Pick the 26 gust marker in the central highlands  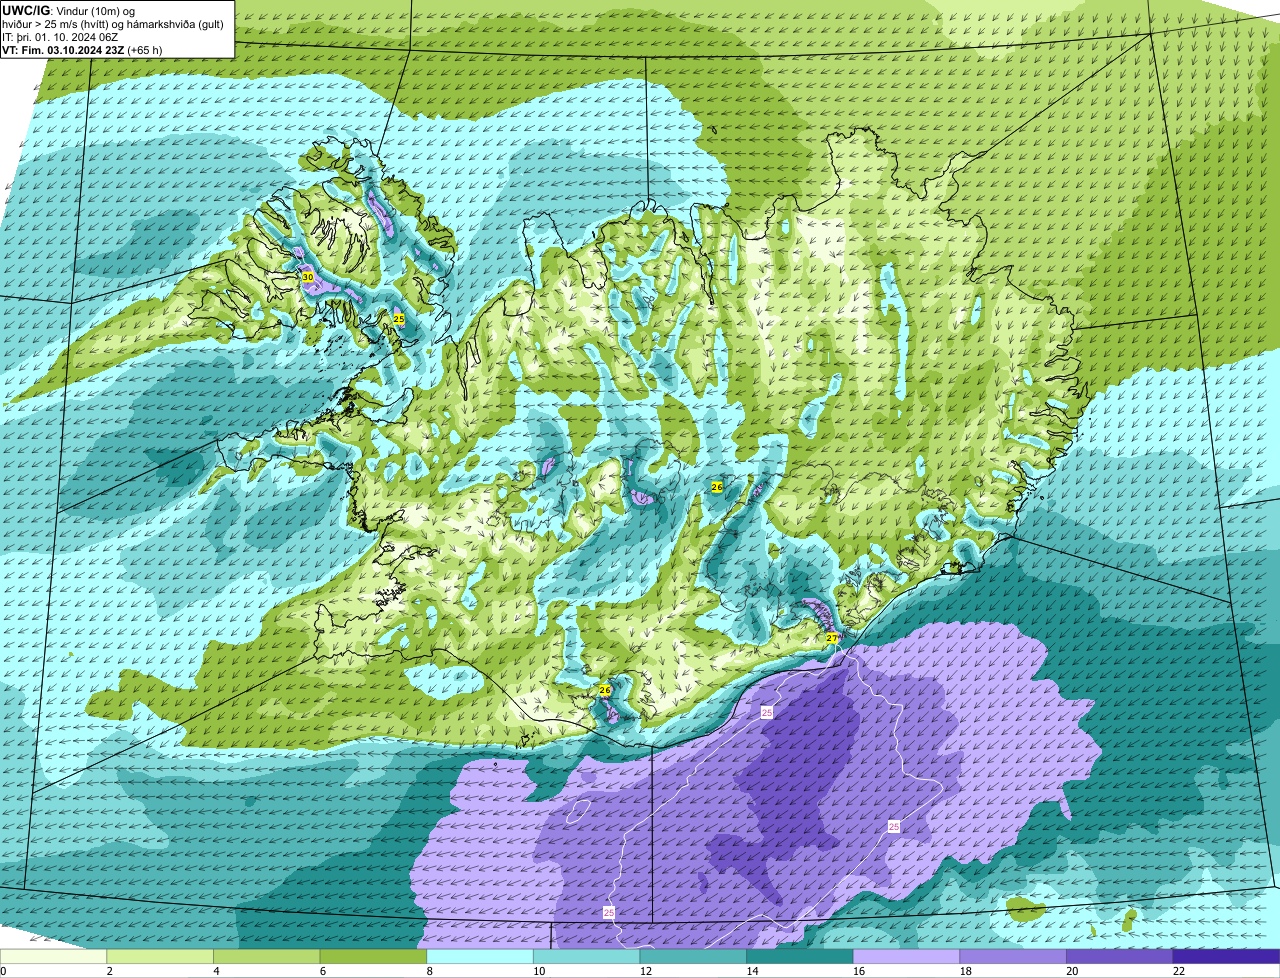(x=717, y=486)
